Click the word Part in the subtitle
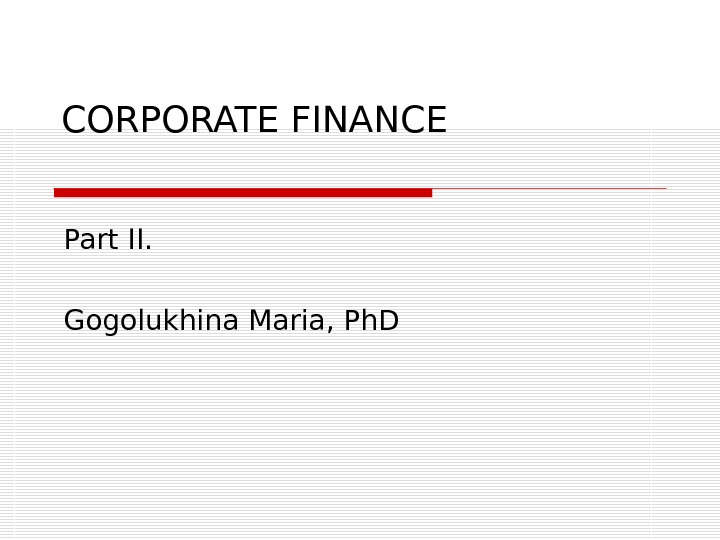This screenshot has width=720, height=540. click(x=88, y=241)
